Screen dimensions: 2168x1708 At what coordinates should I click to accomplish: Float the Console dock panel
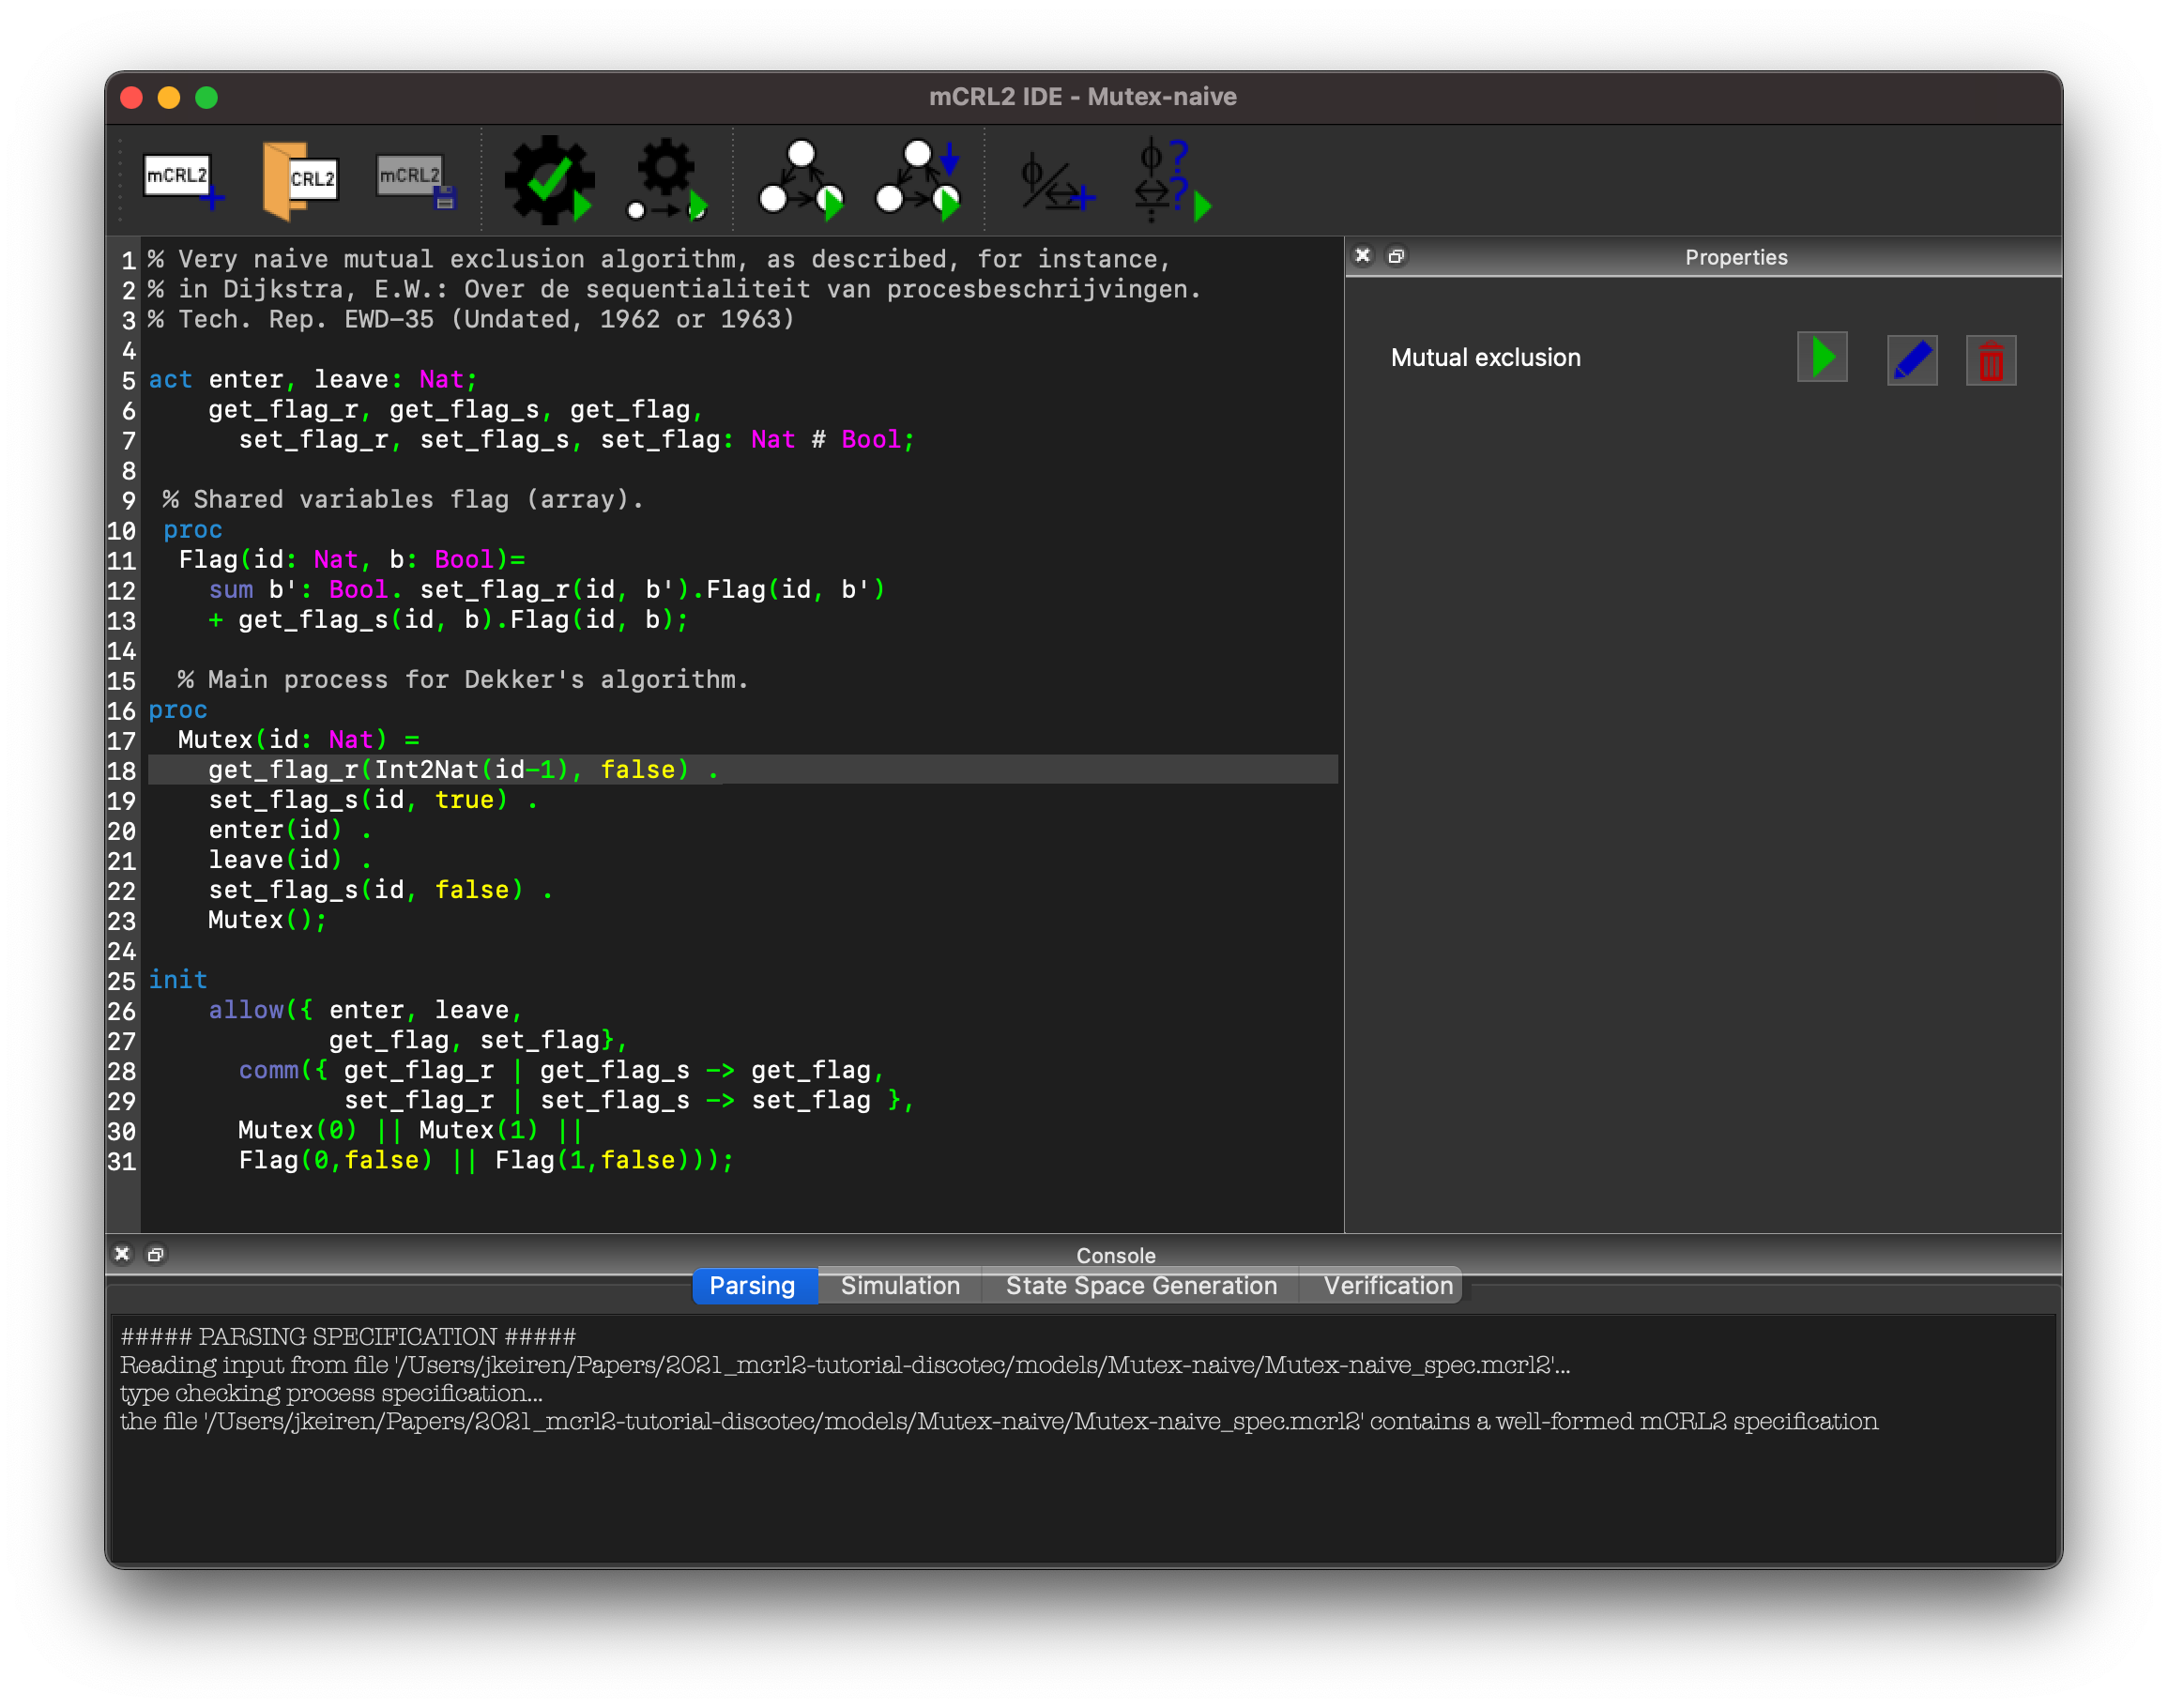click(156, 1254)
